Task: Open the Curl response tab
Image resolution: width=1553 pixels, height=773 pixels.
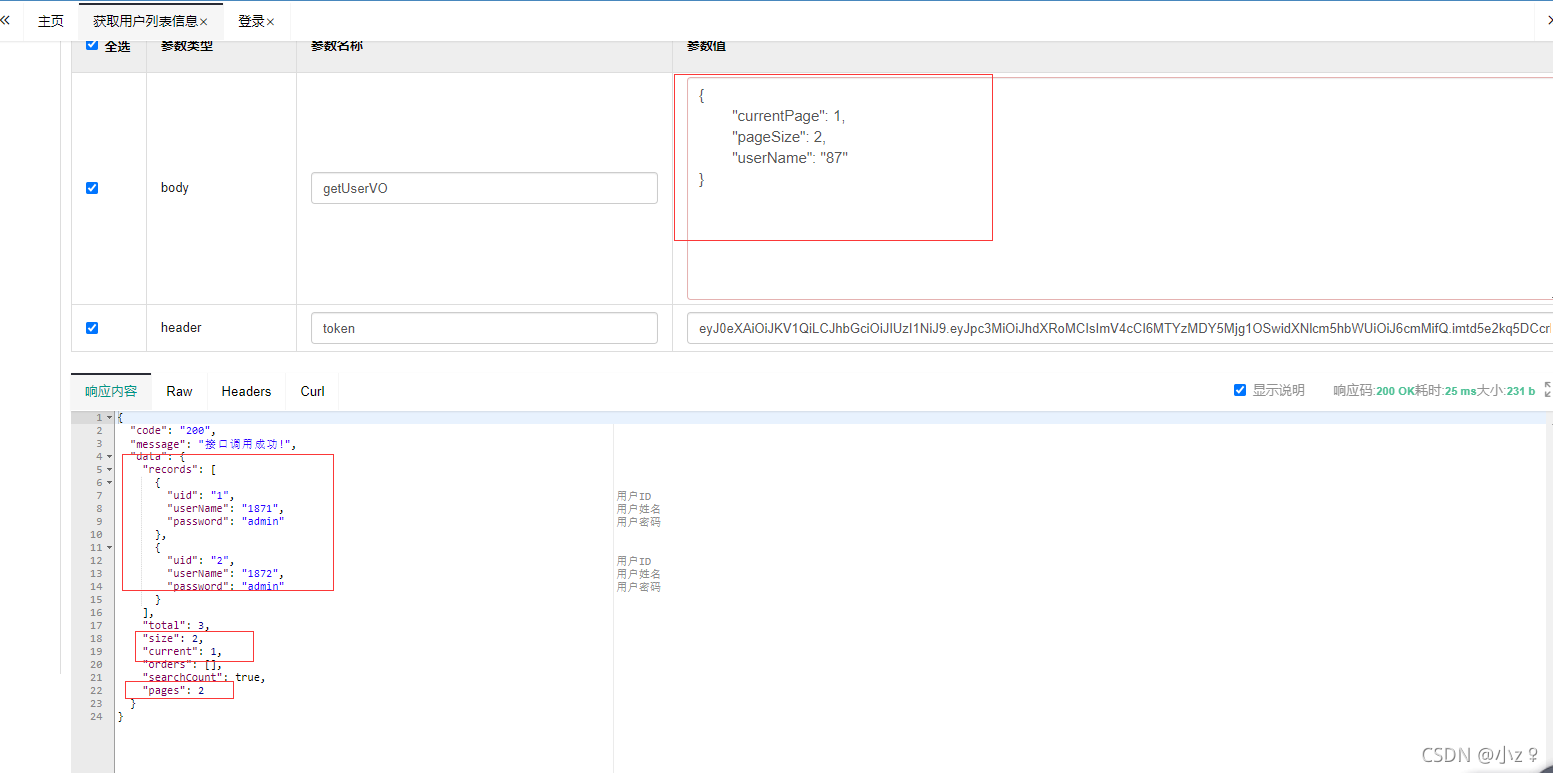Action: pyautogui.click(x=313, y=391)
